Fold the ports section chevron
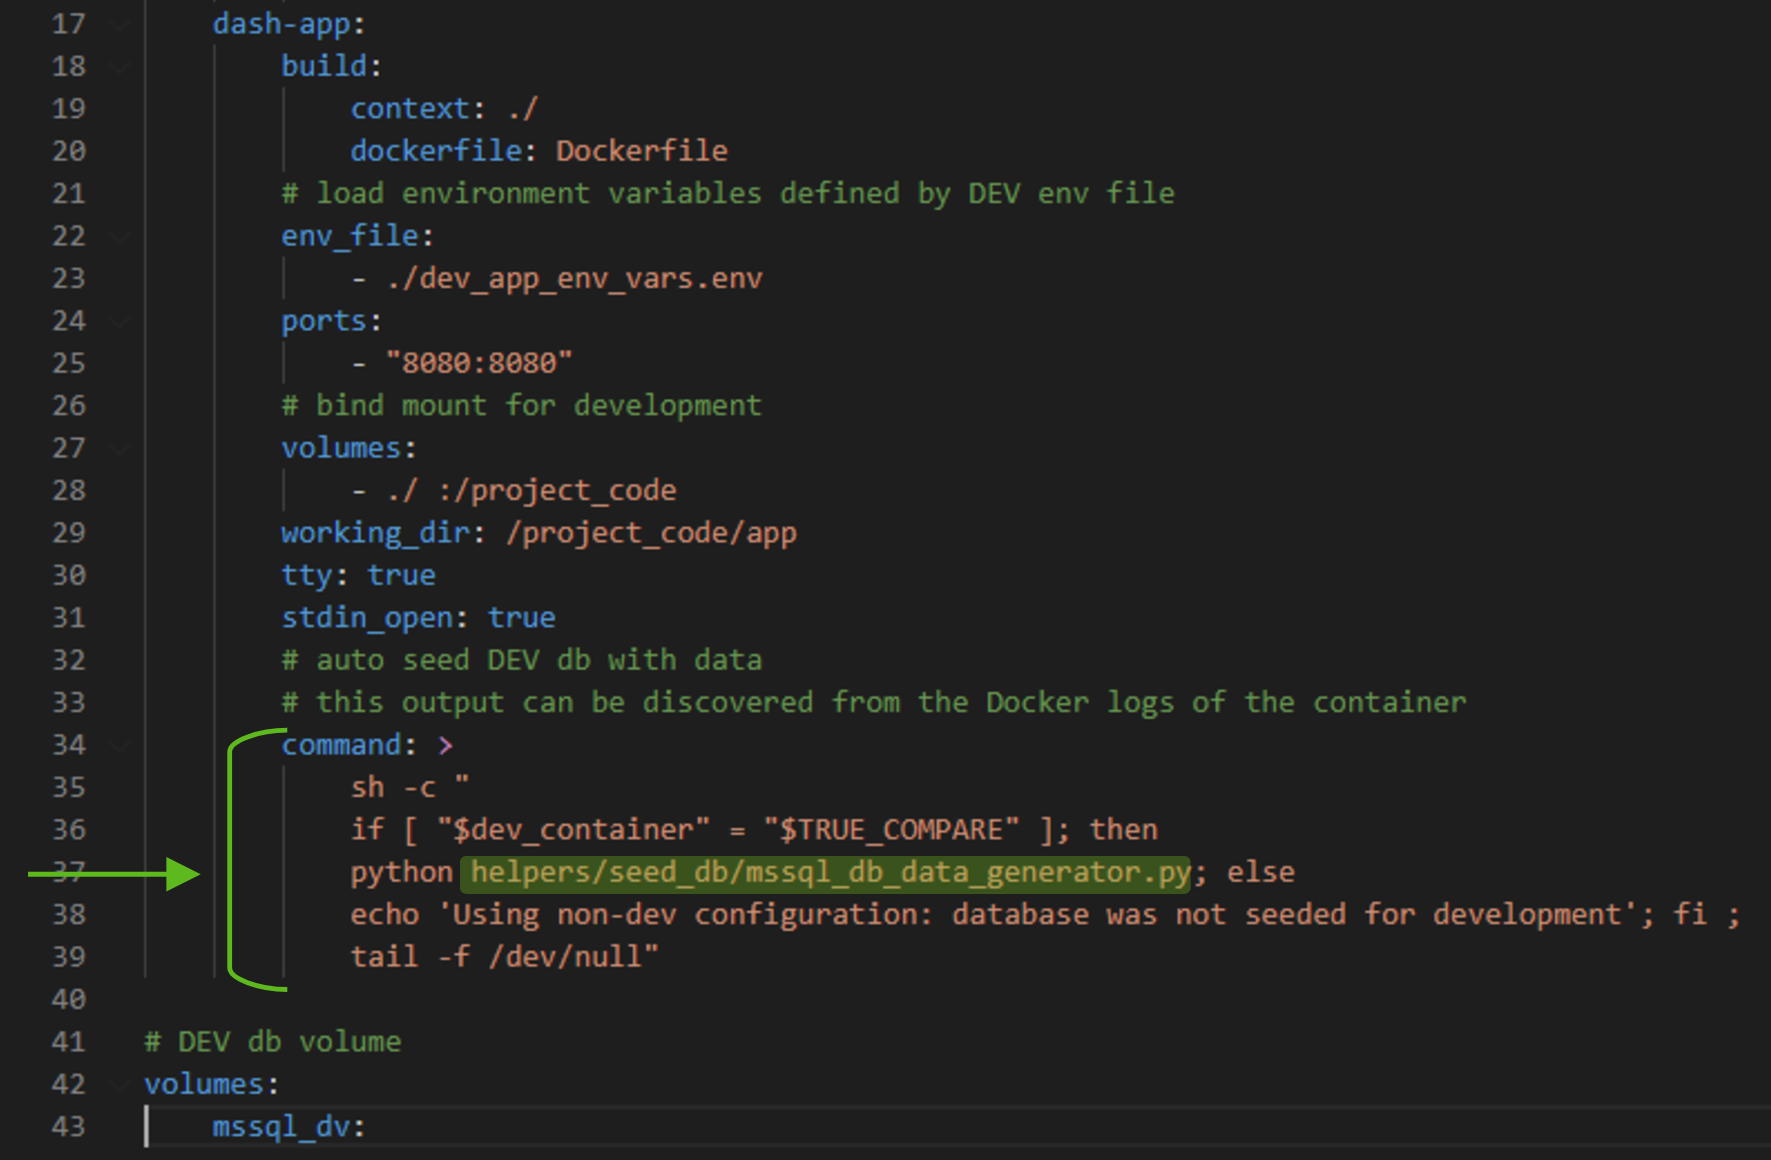Image resolution: width=1771 pixels, height=1160 pixels. 121,322
